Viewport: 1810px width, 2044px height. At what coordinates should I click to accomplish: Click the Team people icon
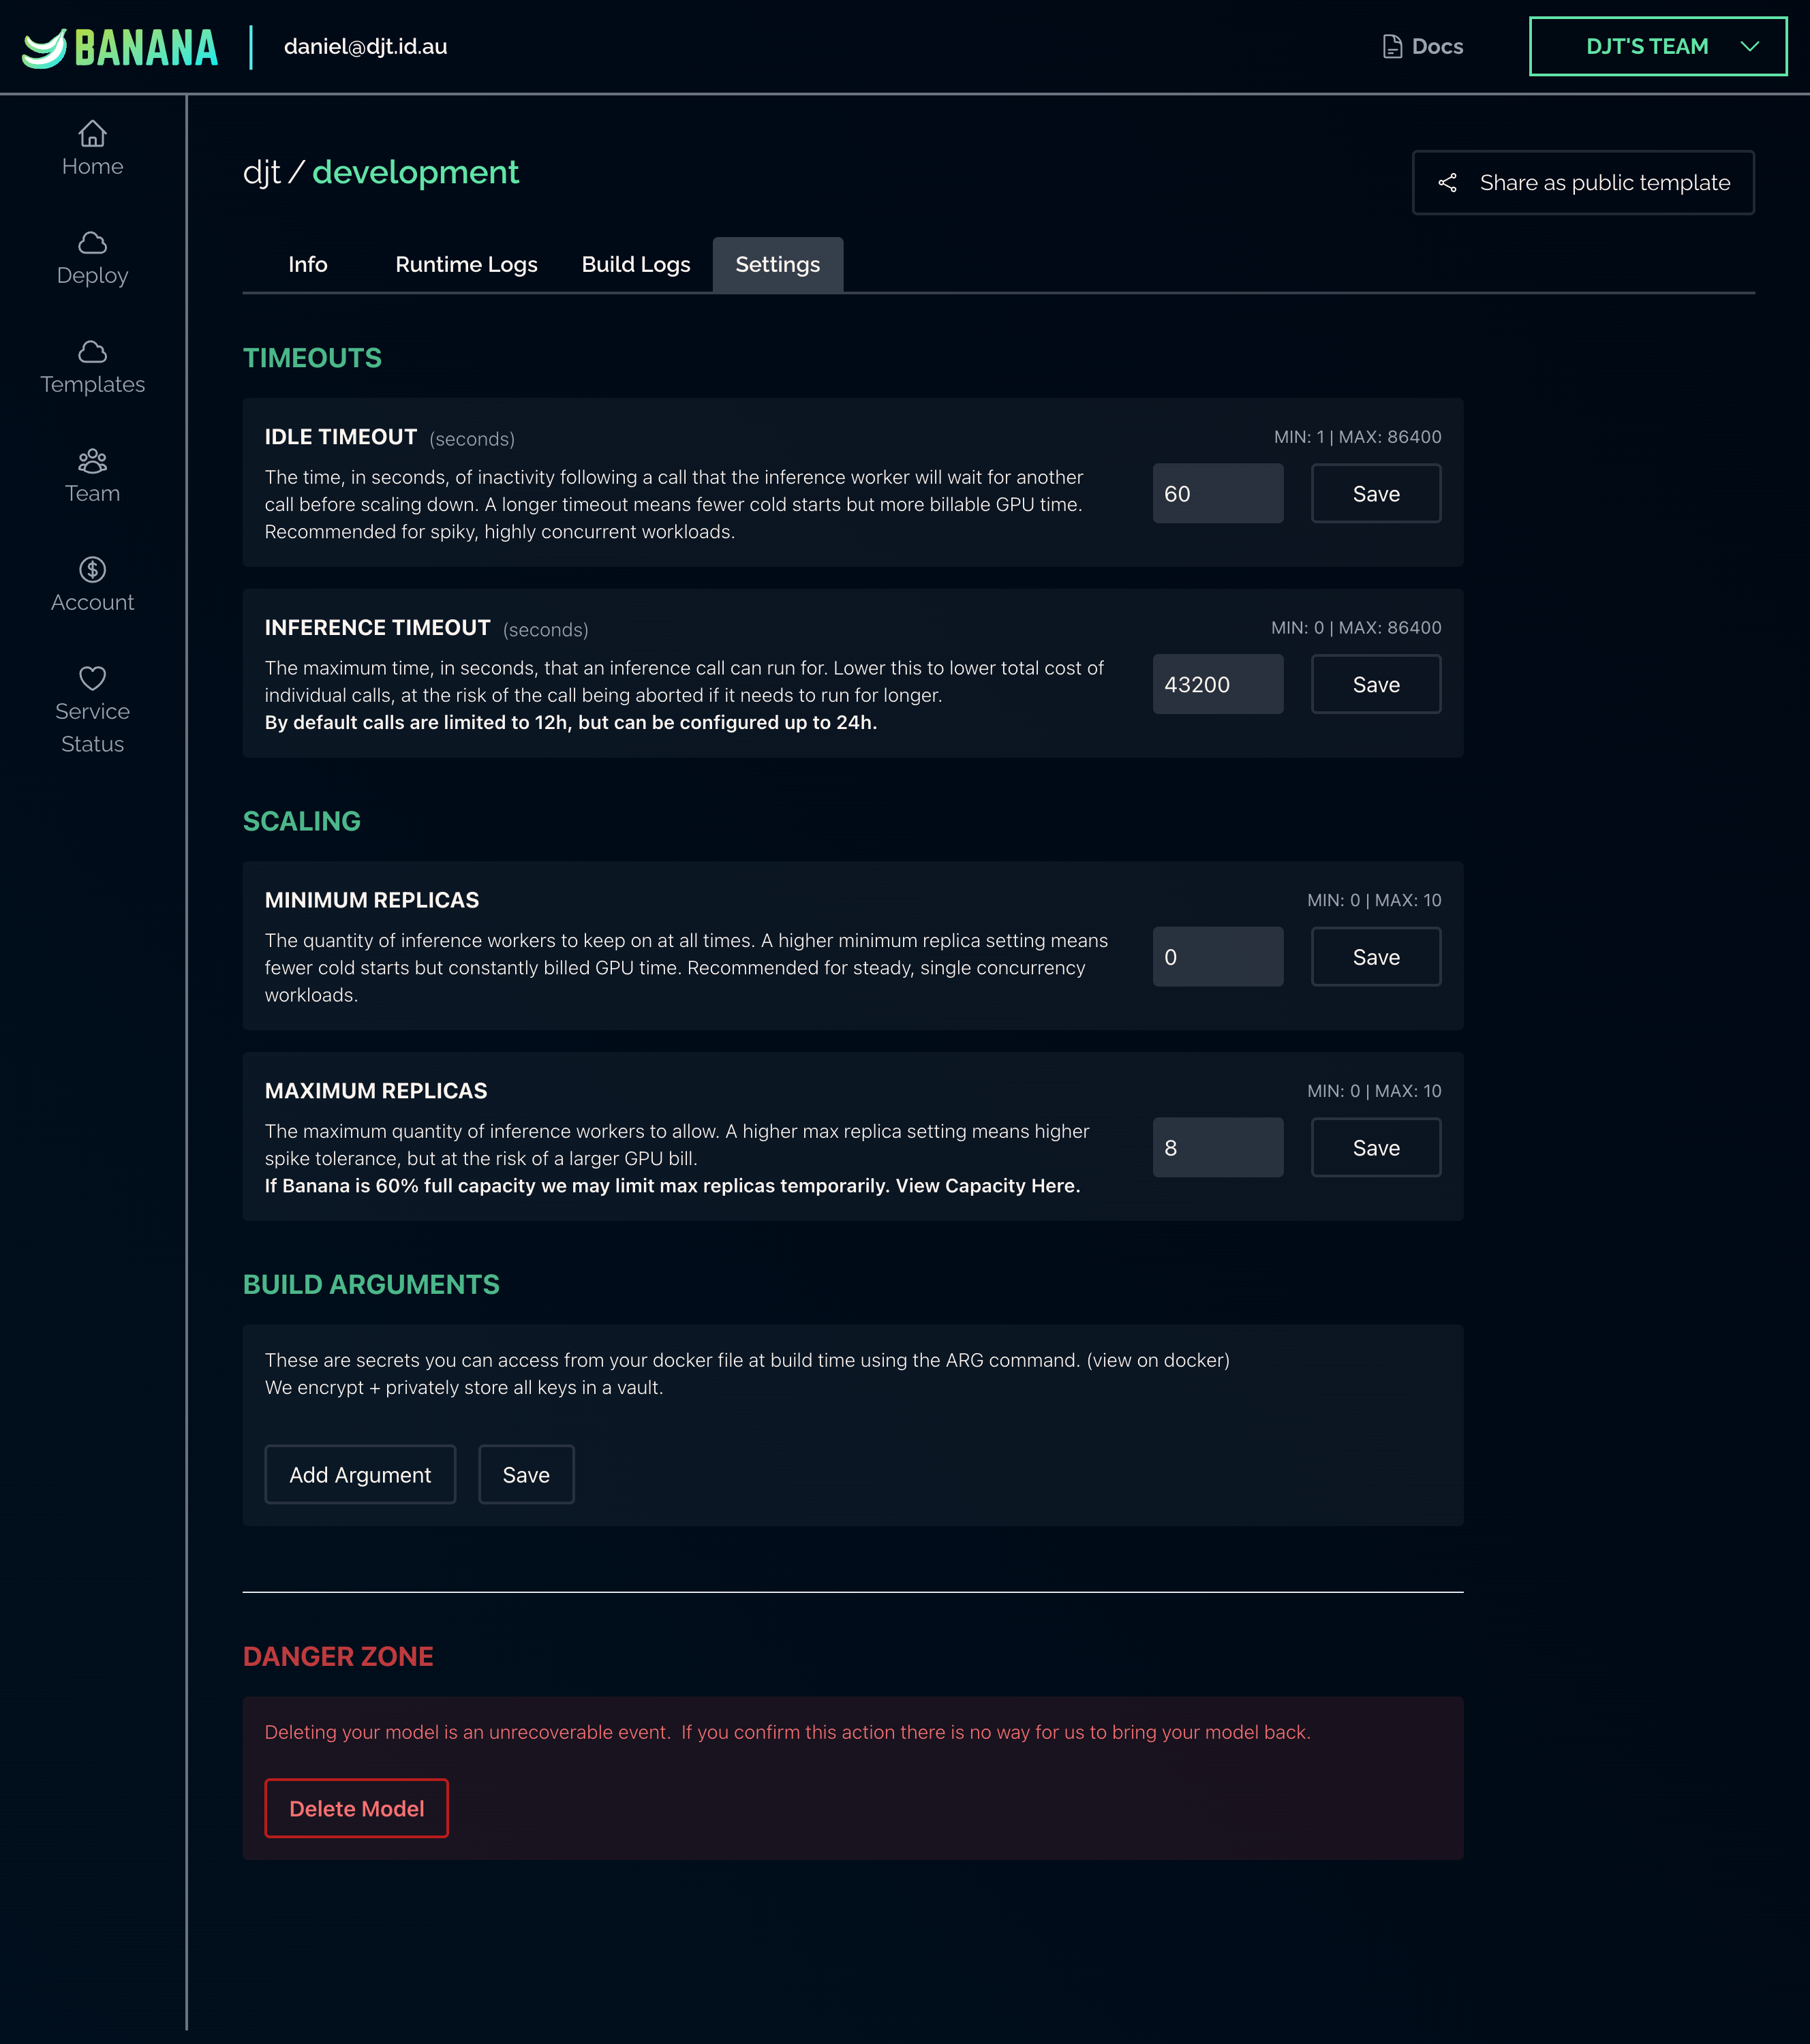(x=92, y=460)
